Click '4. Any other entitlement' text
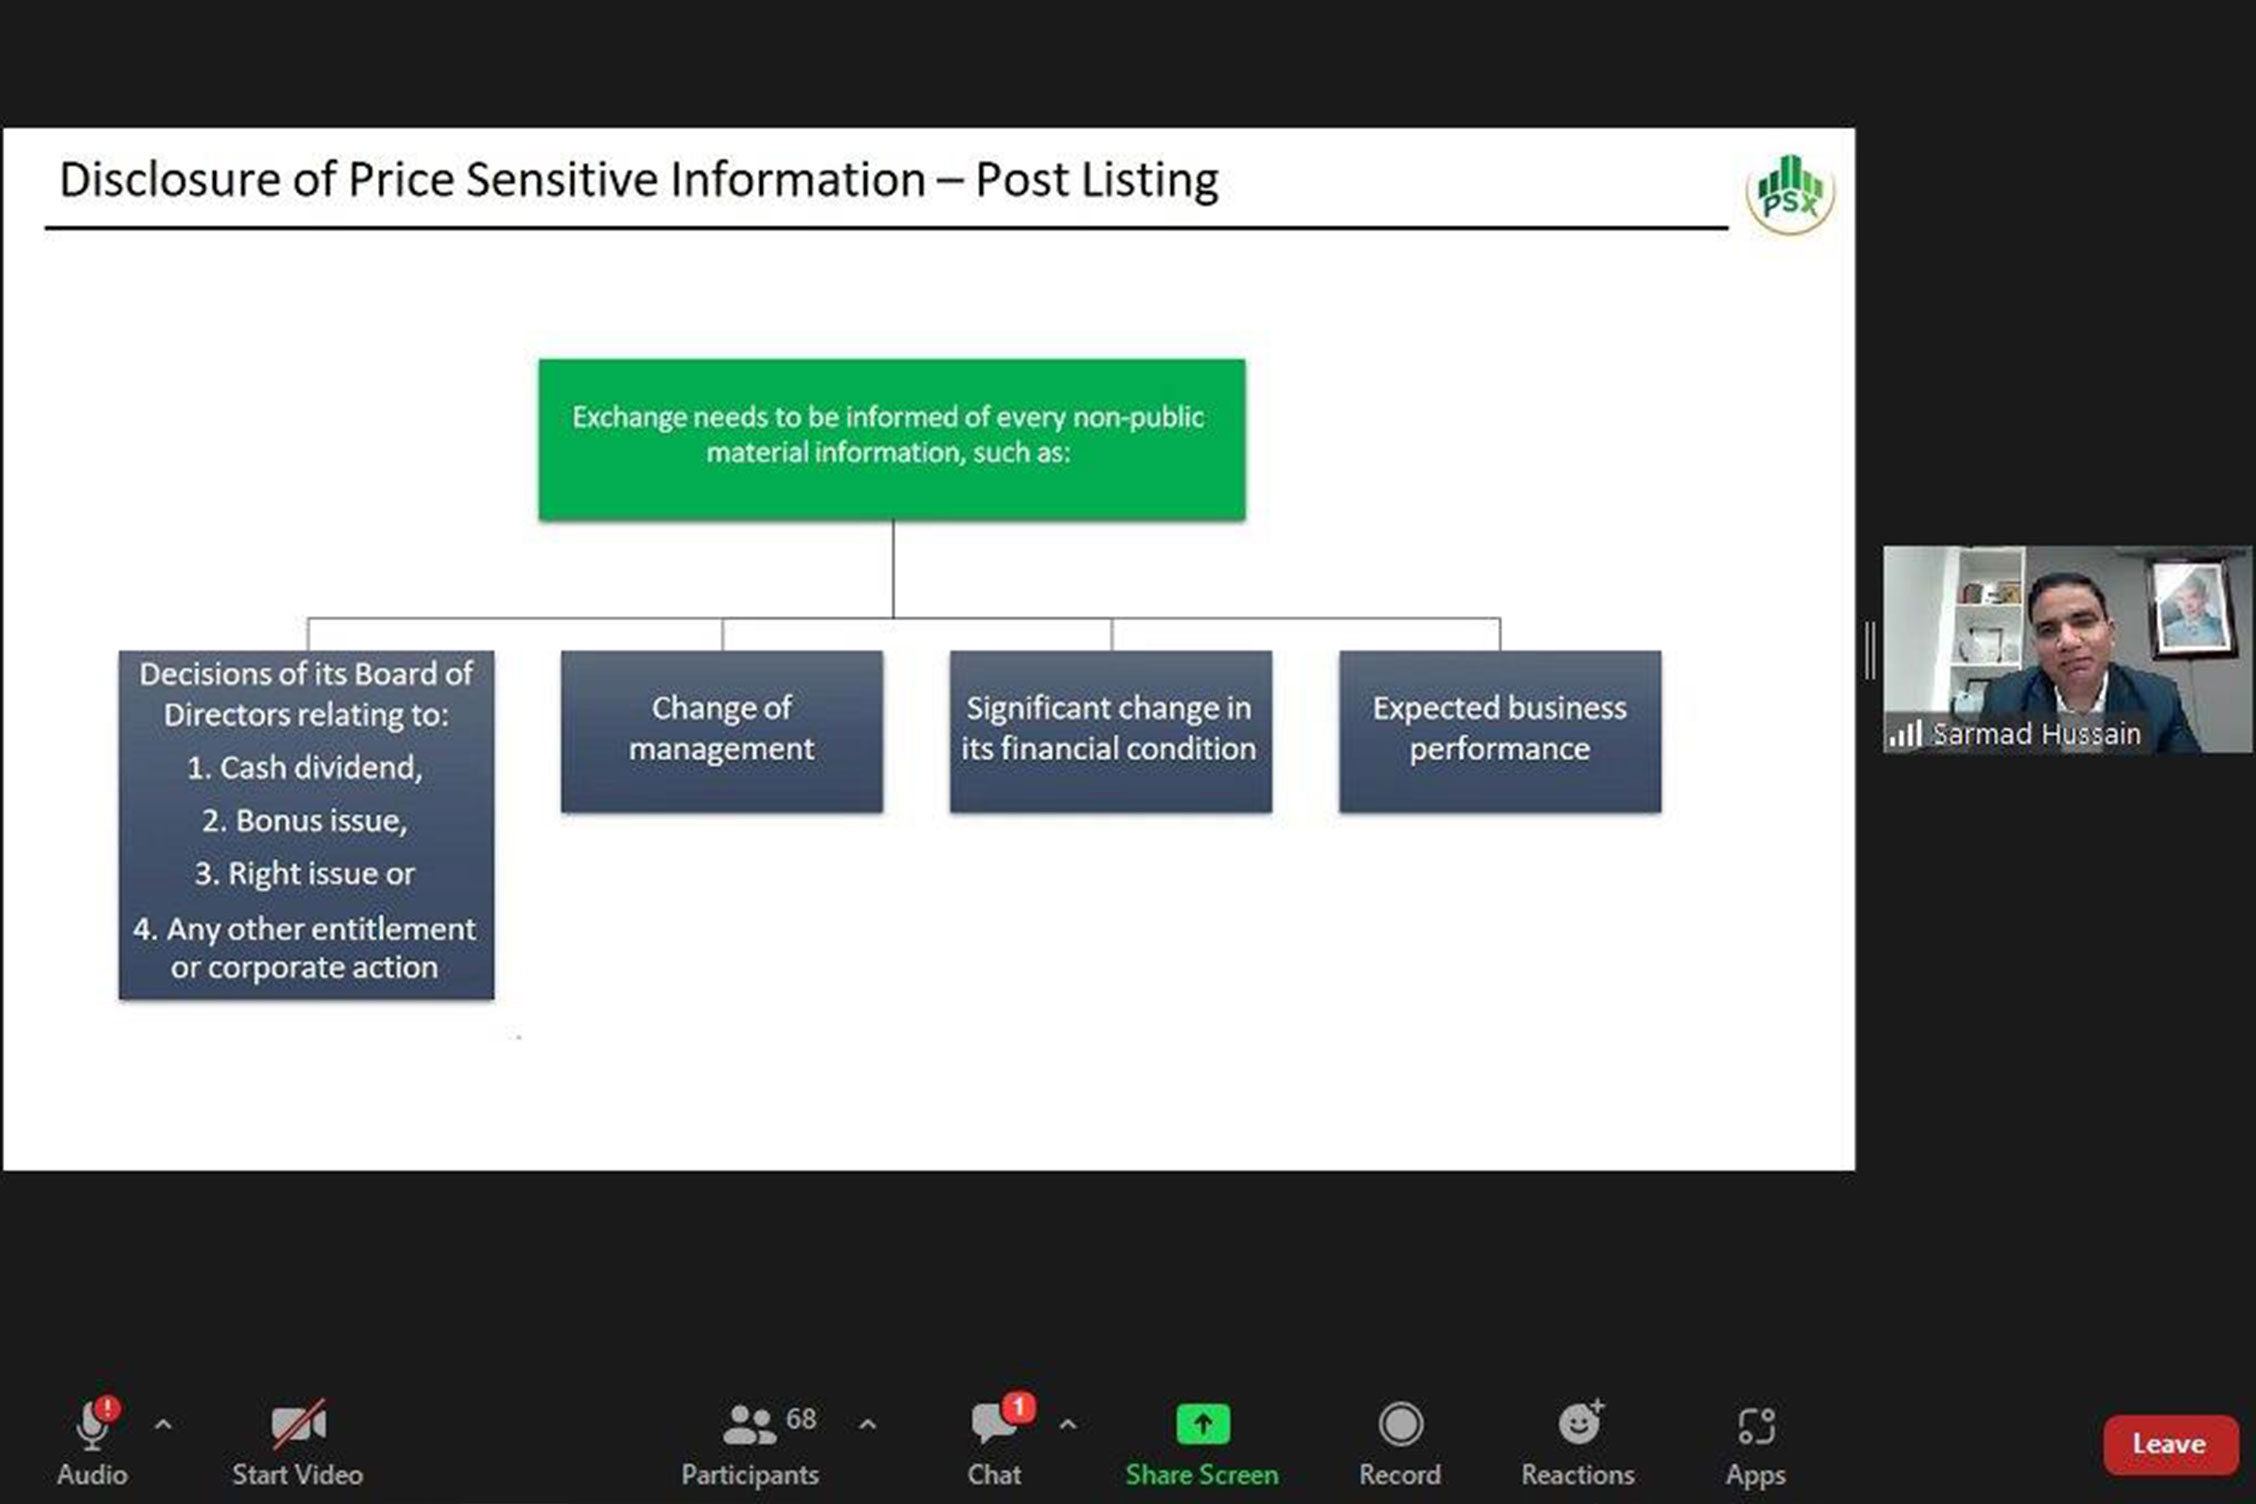2256x1504 pixels. tap(305, 929)
